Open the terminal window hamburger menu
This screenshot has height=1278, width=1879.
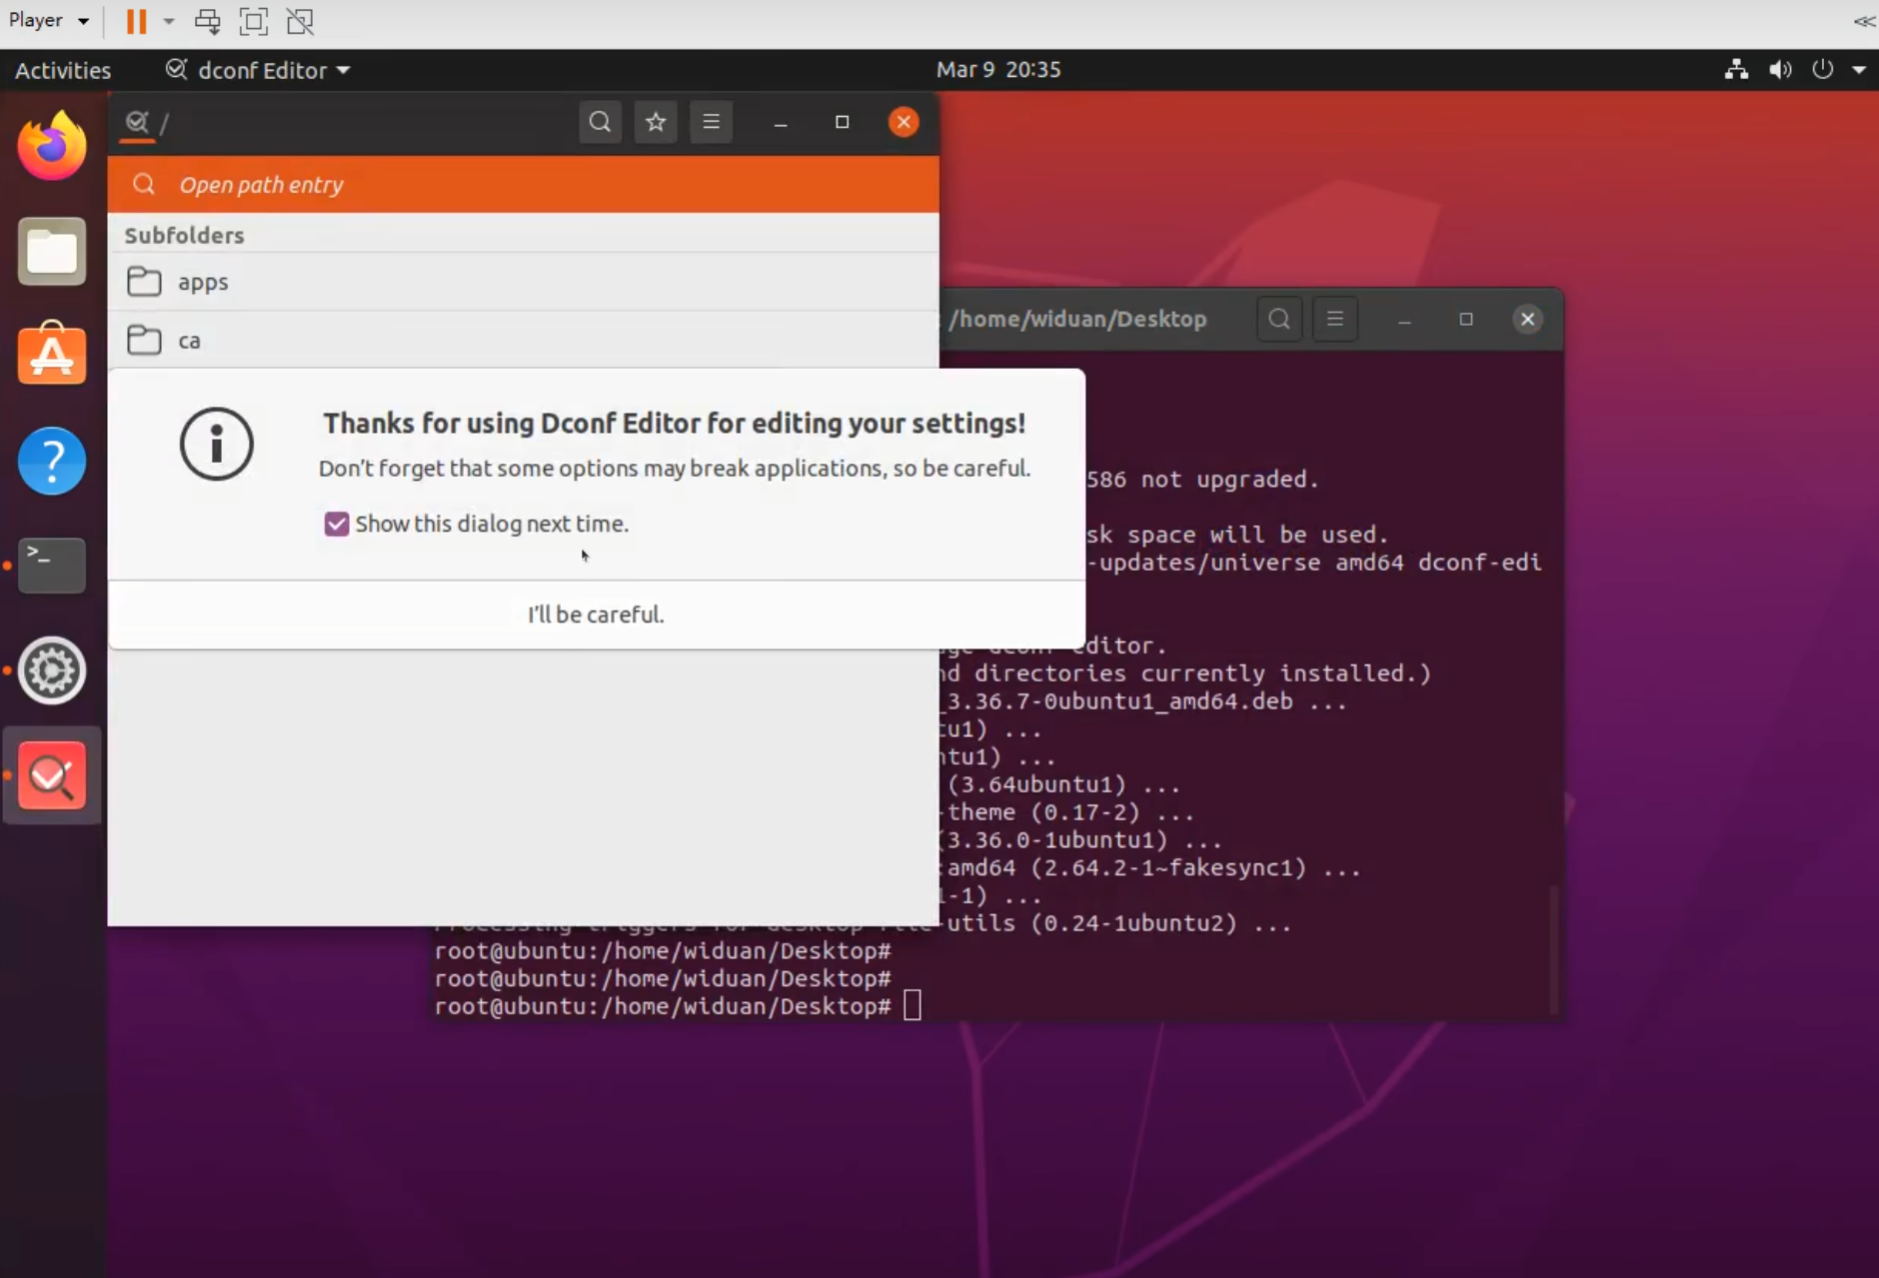click(1335, 319)
